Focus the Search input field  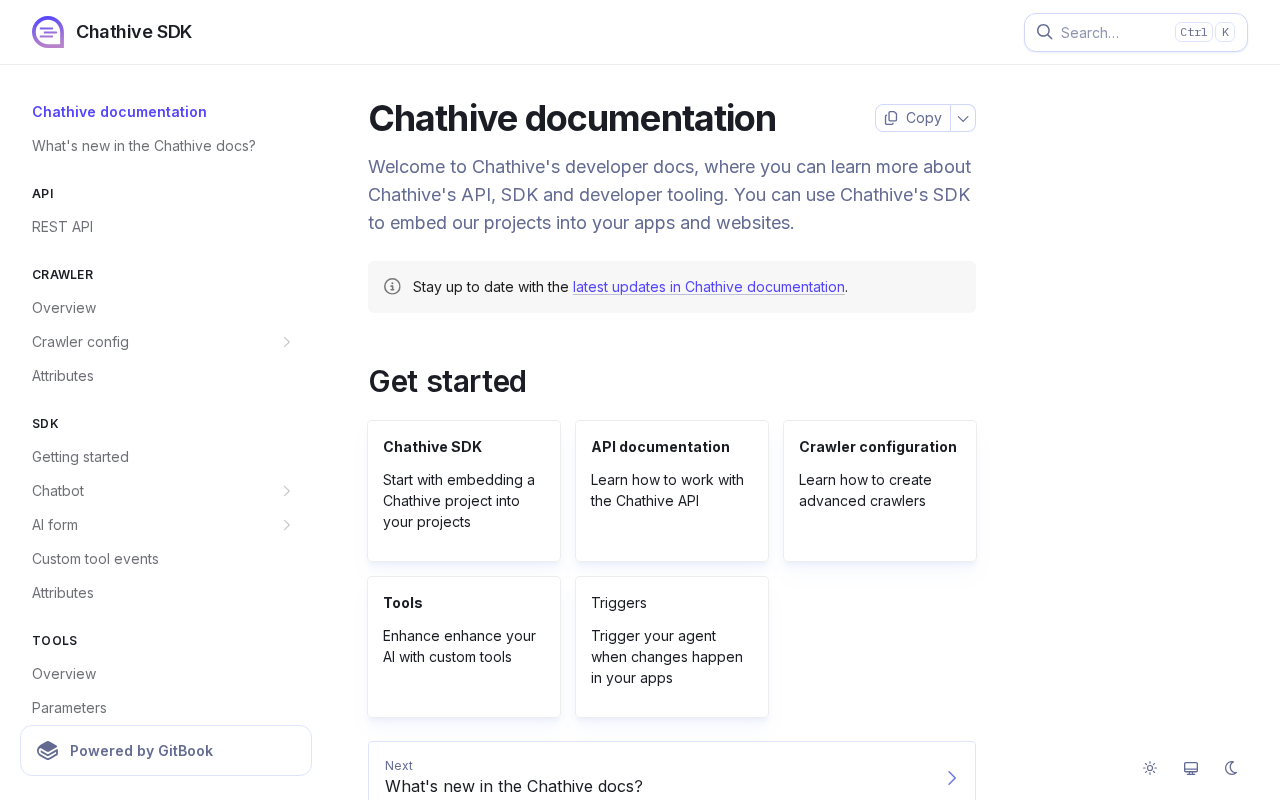[x=1136, y=32]
